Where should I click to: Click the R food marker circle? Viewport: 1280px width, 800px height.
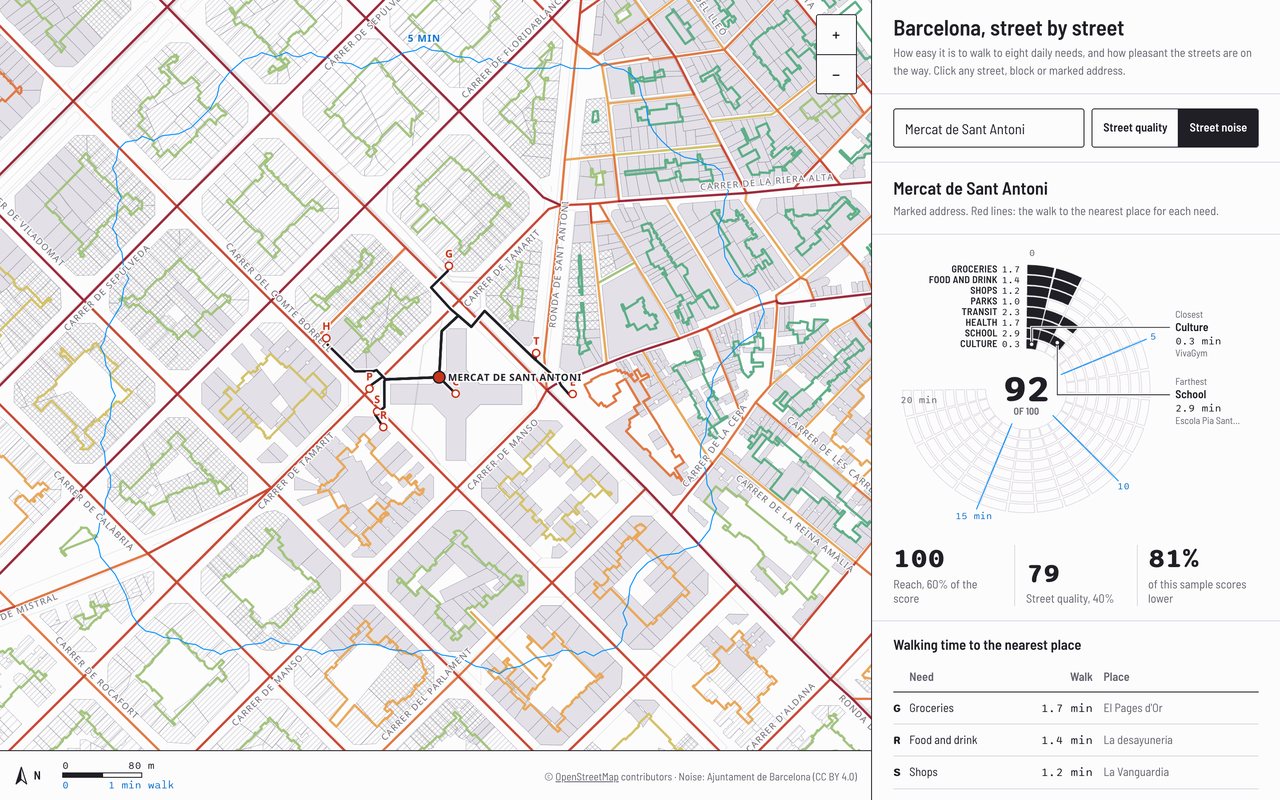pos(383,427)
